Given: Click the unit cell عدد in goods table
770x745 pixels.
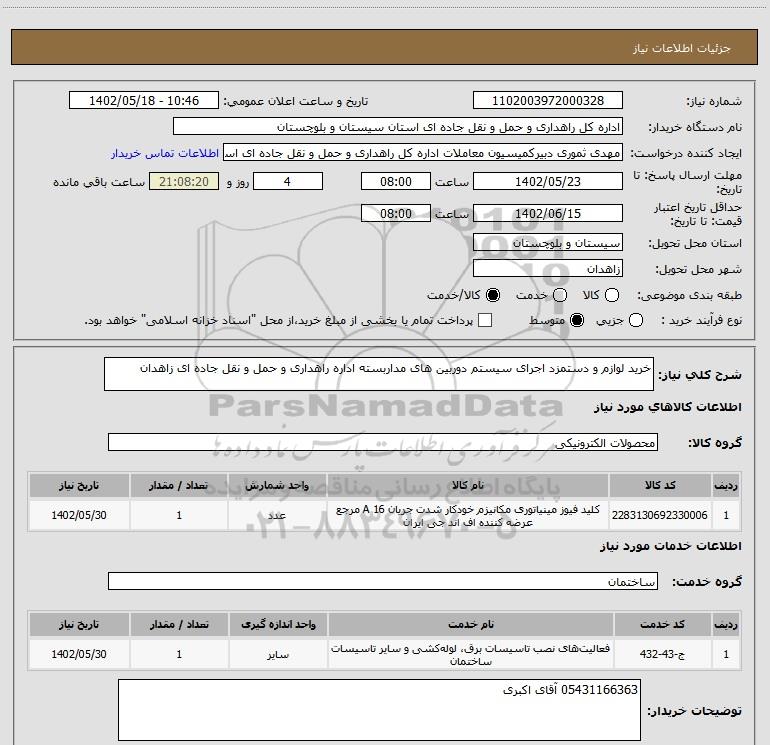Looking at the screenshot, I should 277,515.
